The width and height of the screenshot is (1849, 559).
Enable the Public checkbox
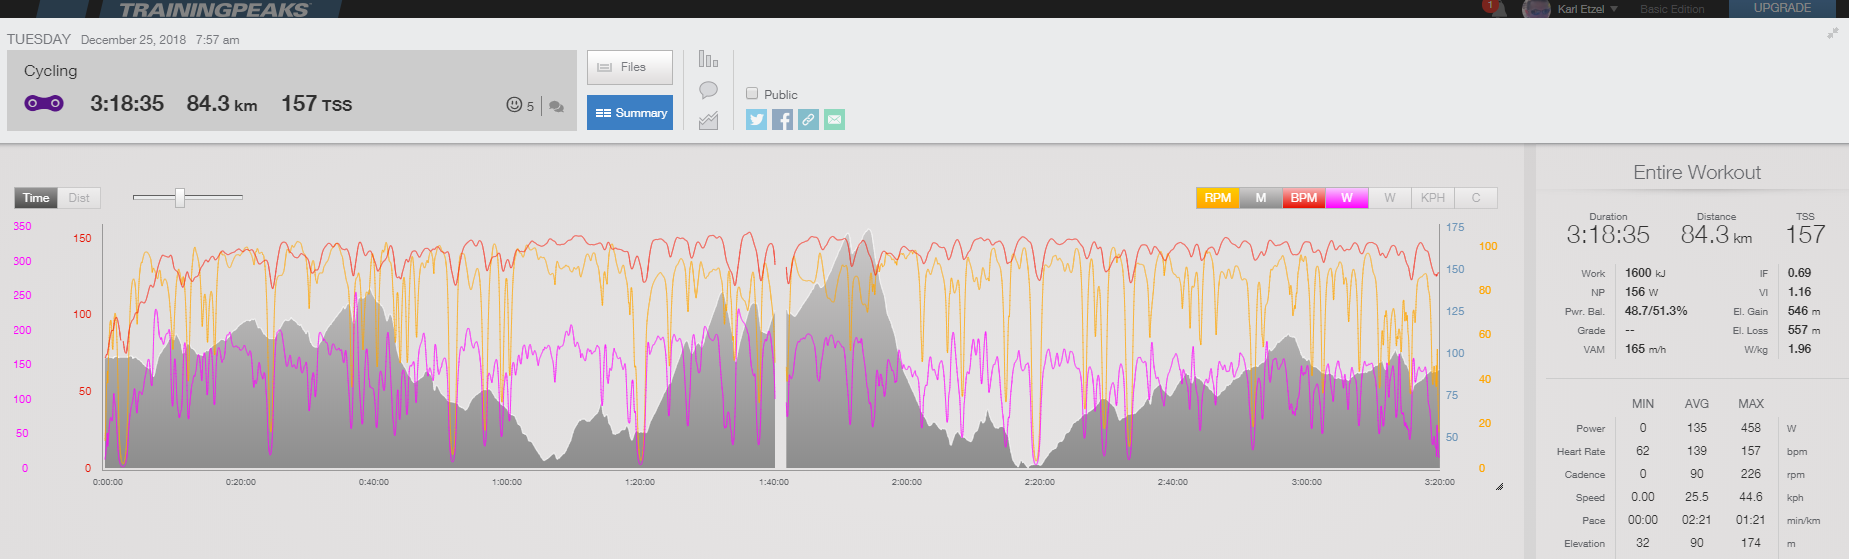(752, 93)
